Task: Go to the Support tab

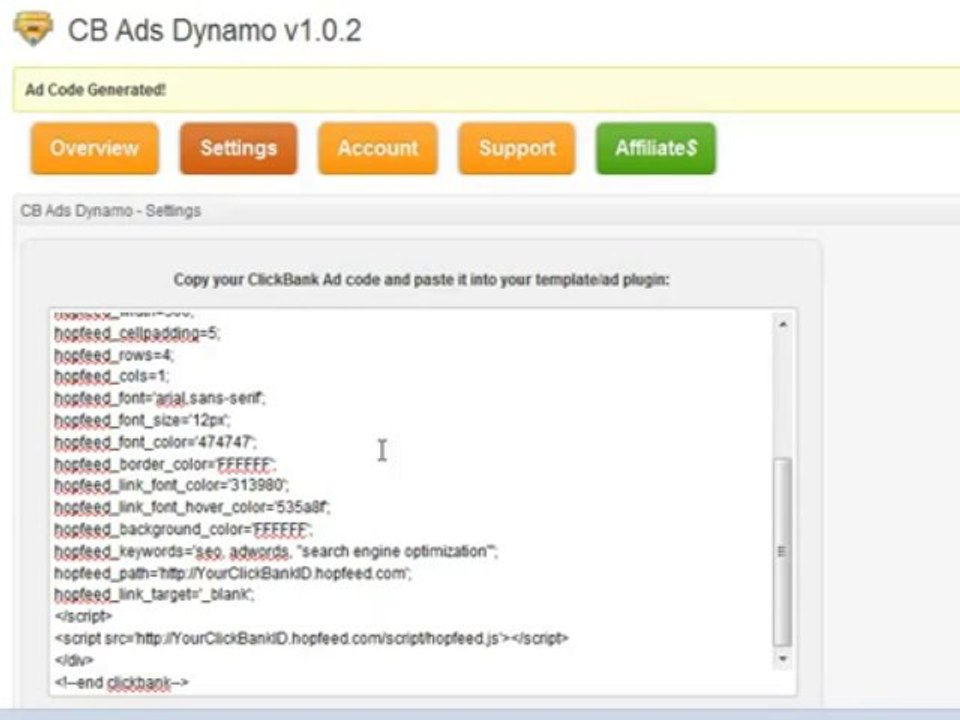Action: pyautogui.click(x=517, y=148)
